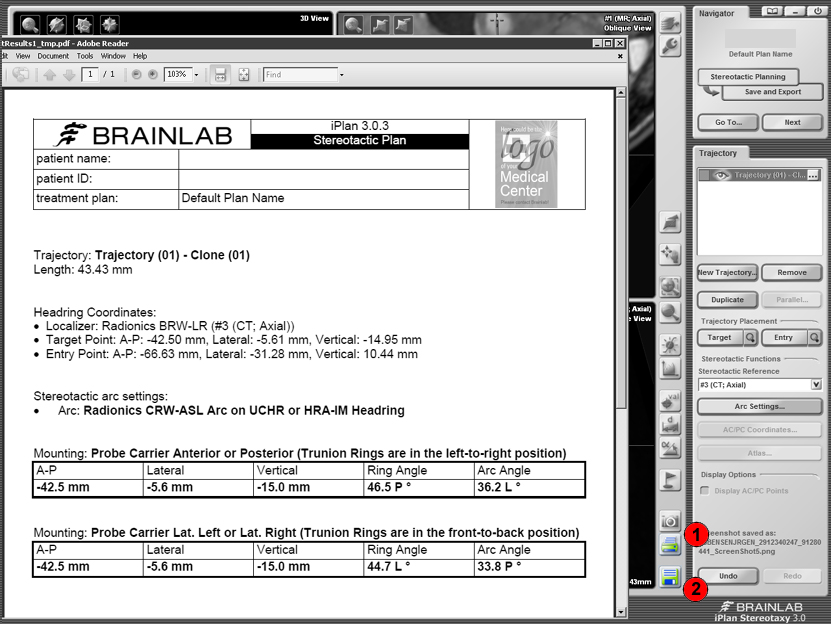Click the page number field in Reader
Screen dimensions: 831x624
[x=92, y=75]
